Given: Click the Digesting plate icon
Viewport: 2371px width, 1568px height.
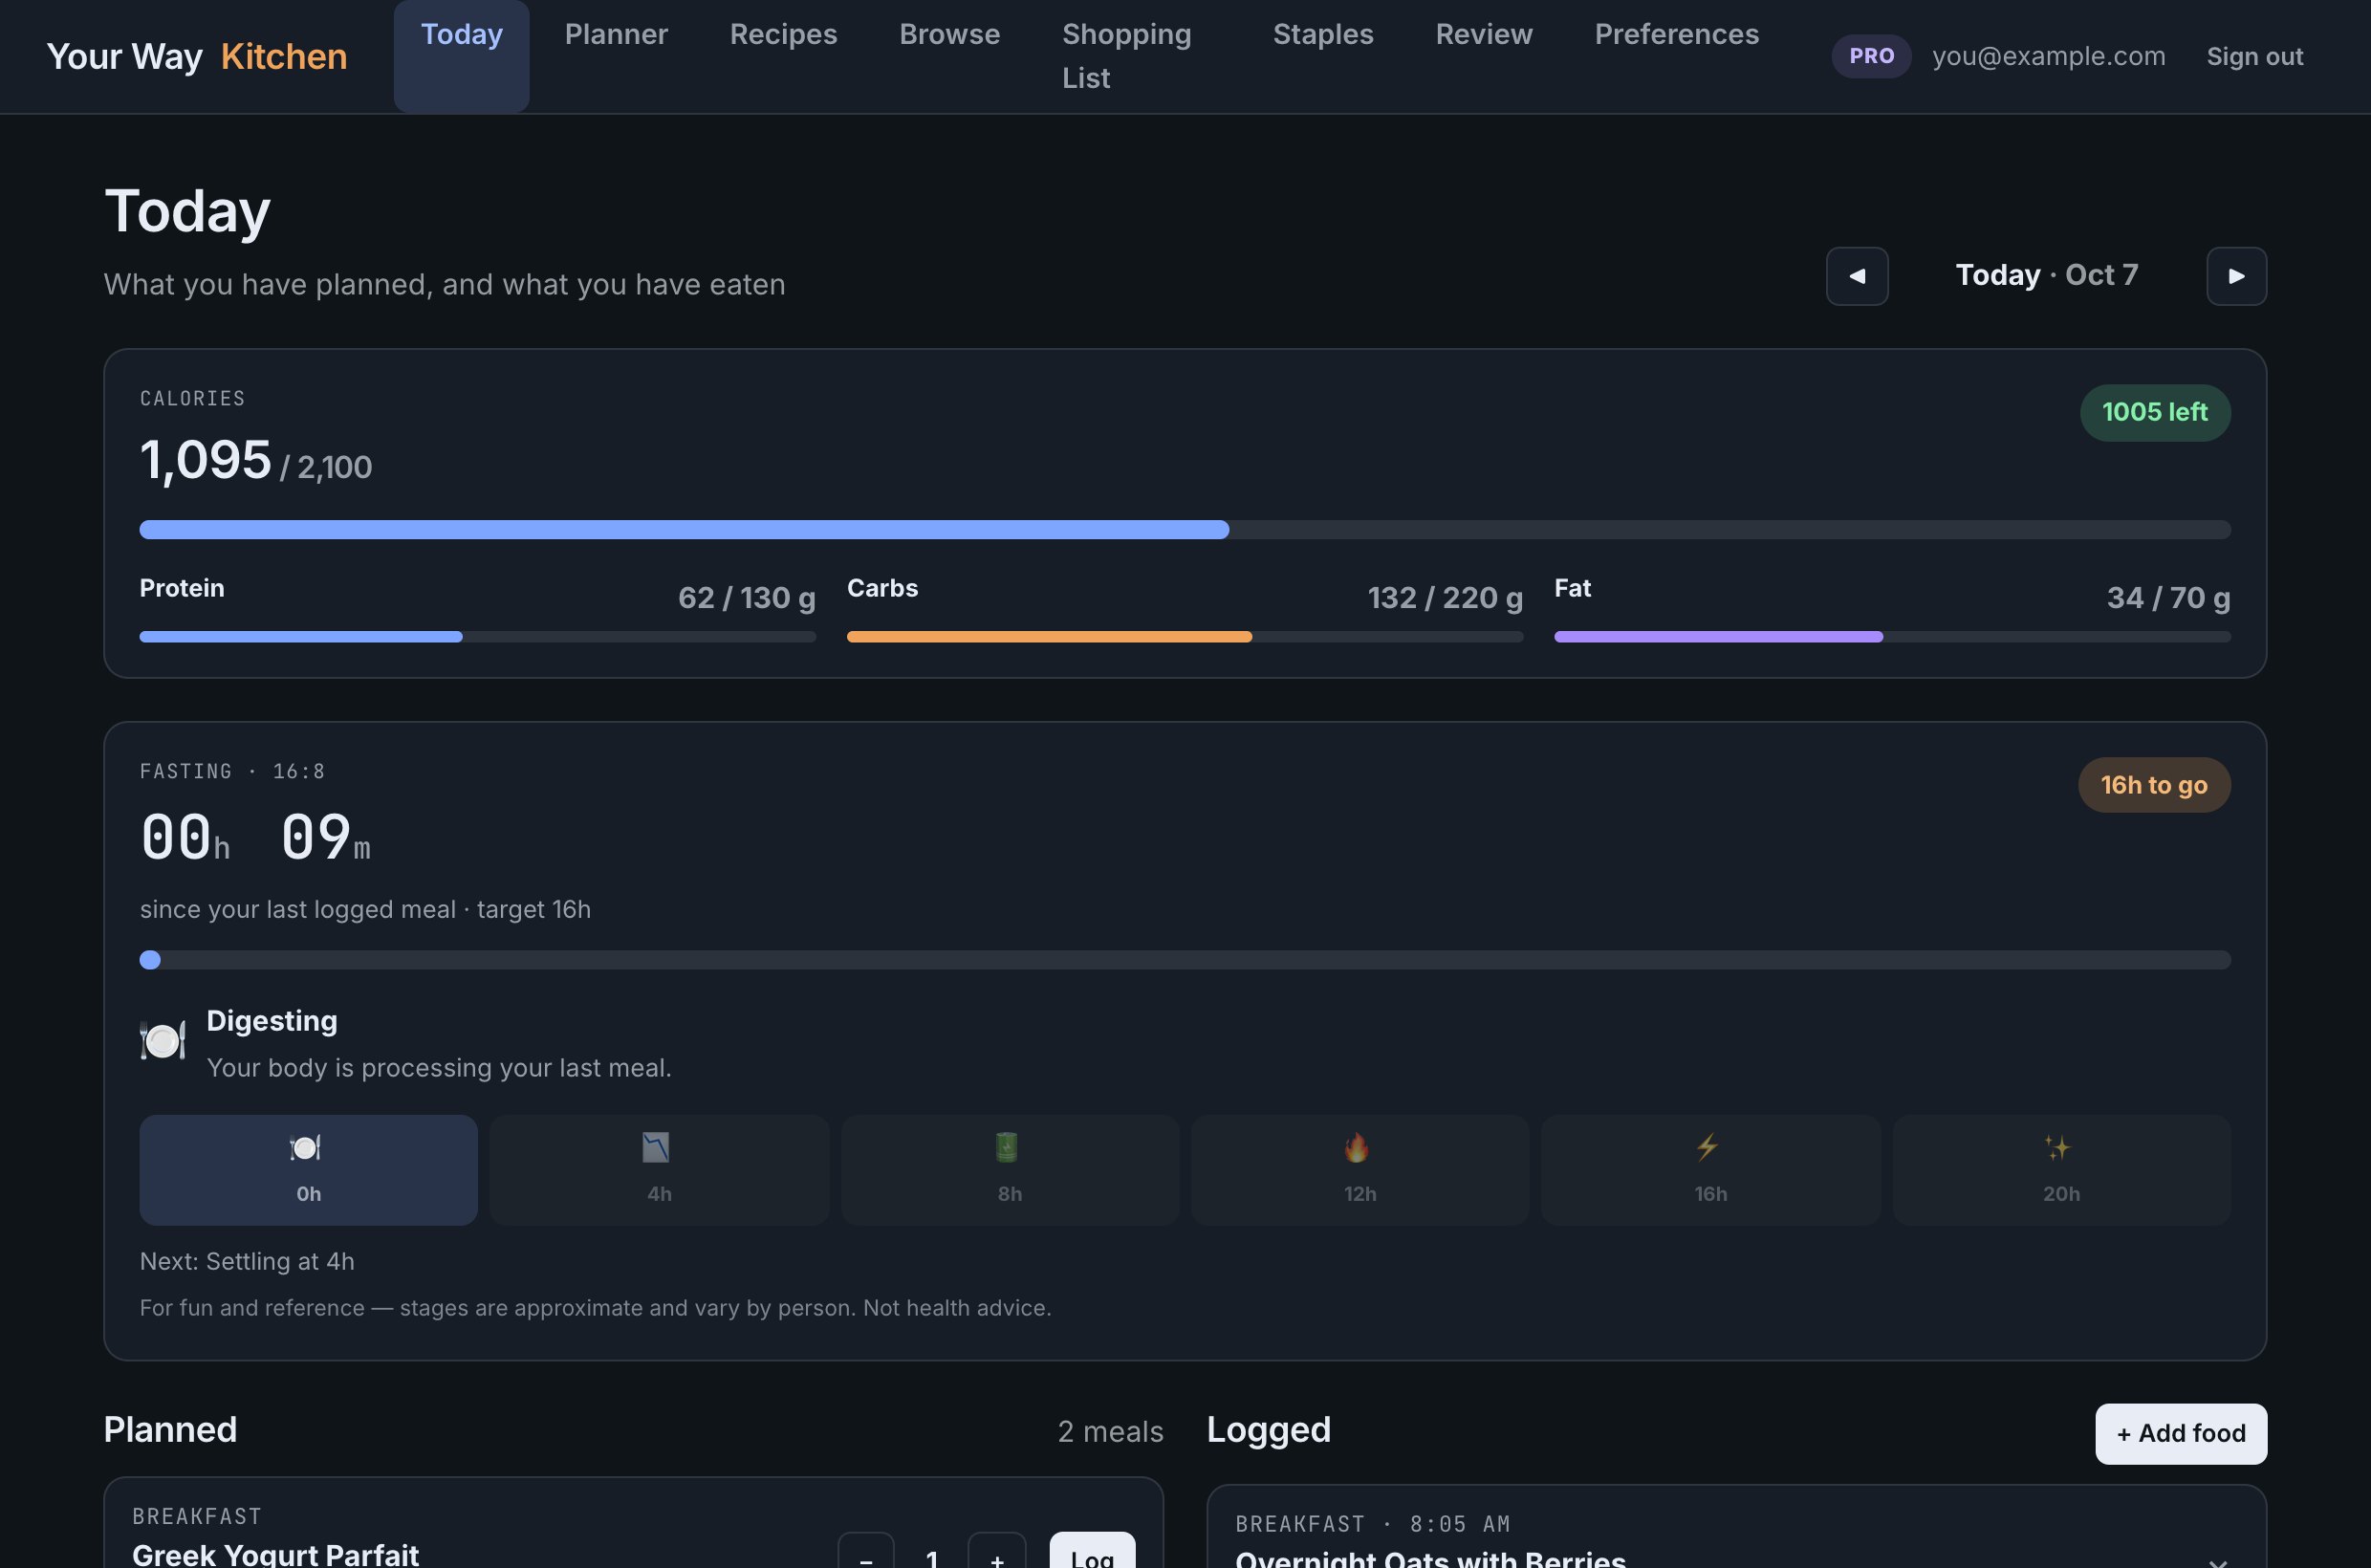Looking at the screenshot, I should click(x=163, y=1041).
